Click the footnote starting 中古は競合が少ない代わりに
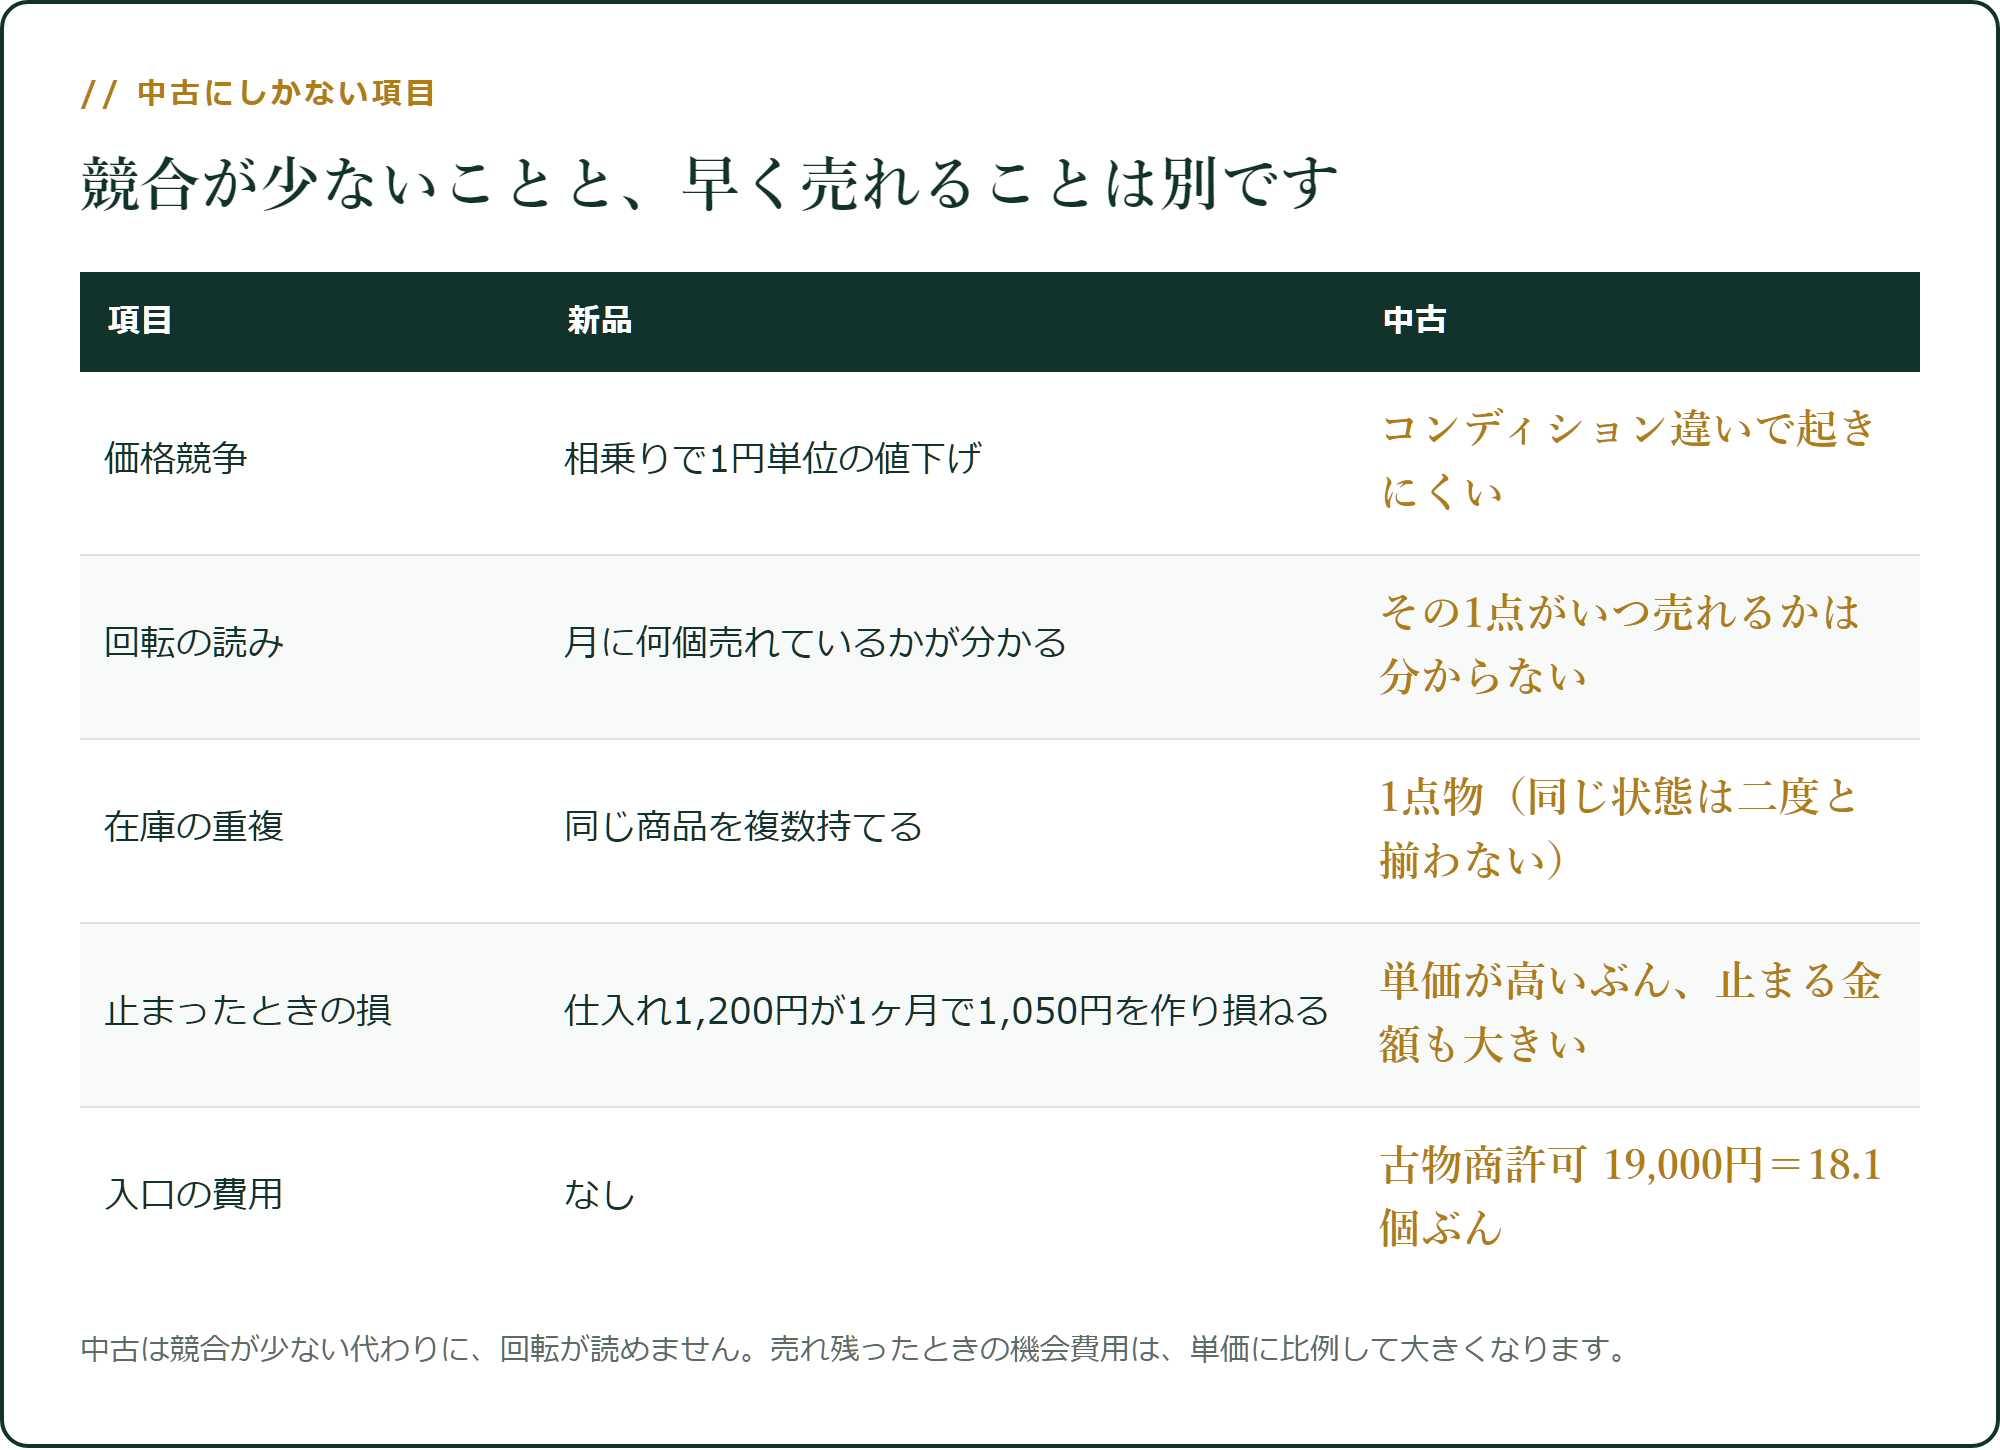Image resolution: width=2000 pixels, height=1450 pixels. click(855, 1349)
